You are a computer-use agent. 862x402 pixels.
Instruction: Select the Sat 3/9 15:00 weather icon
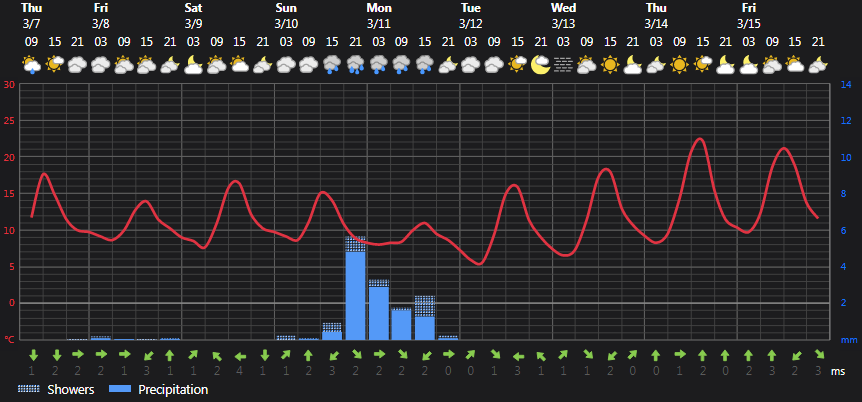tap(240, 65)
